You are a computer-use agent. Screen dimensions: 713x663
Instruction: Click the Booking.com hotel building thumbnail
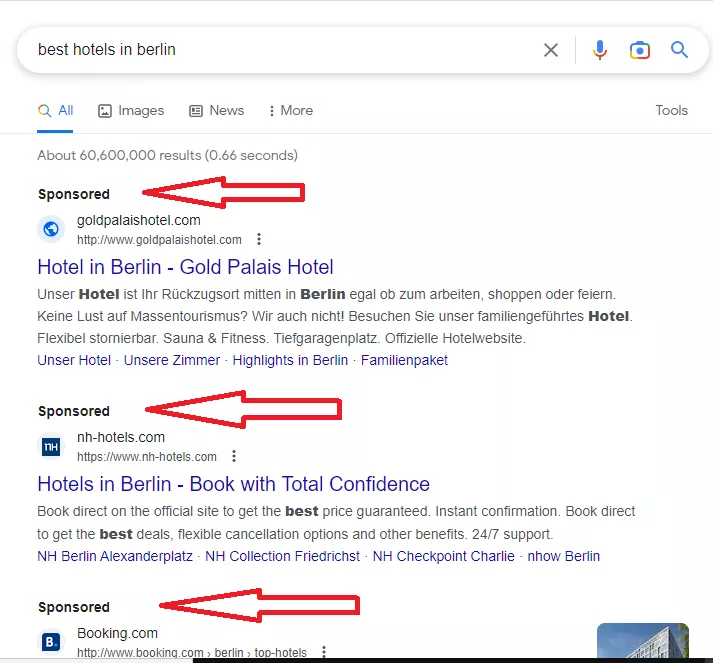pos(643,640)
